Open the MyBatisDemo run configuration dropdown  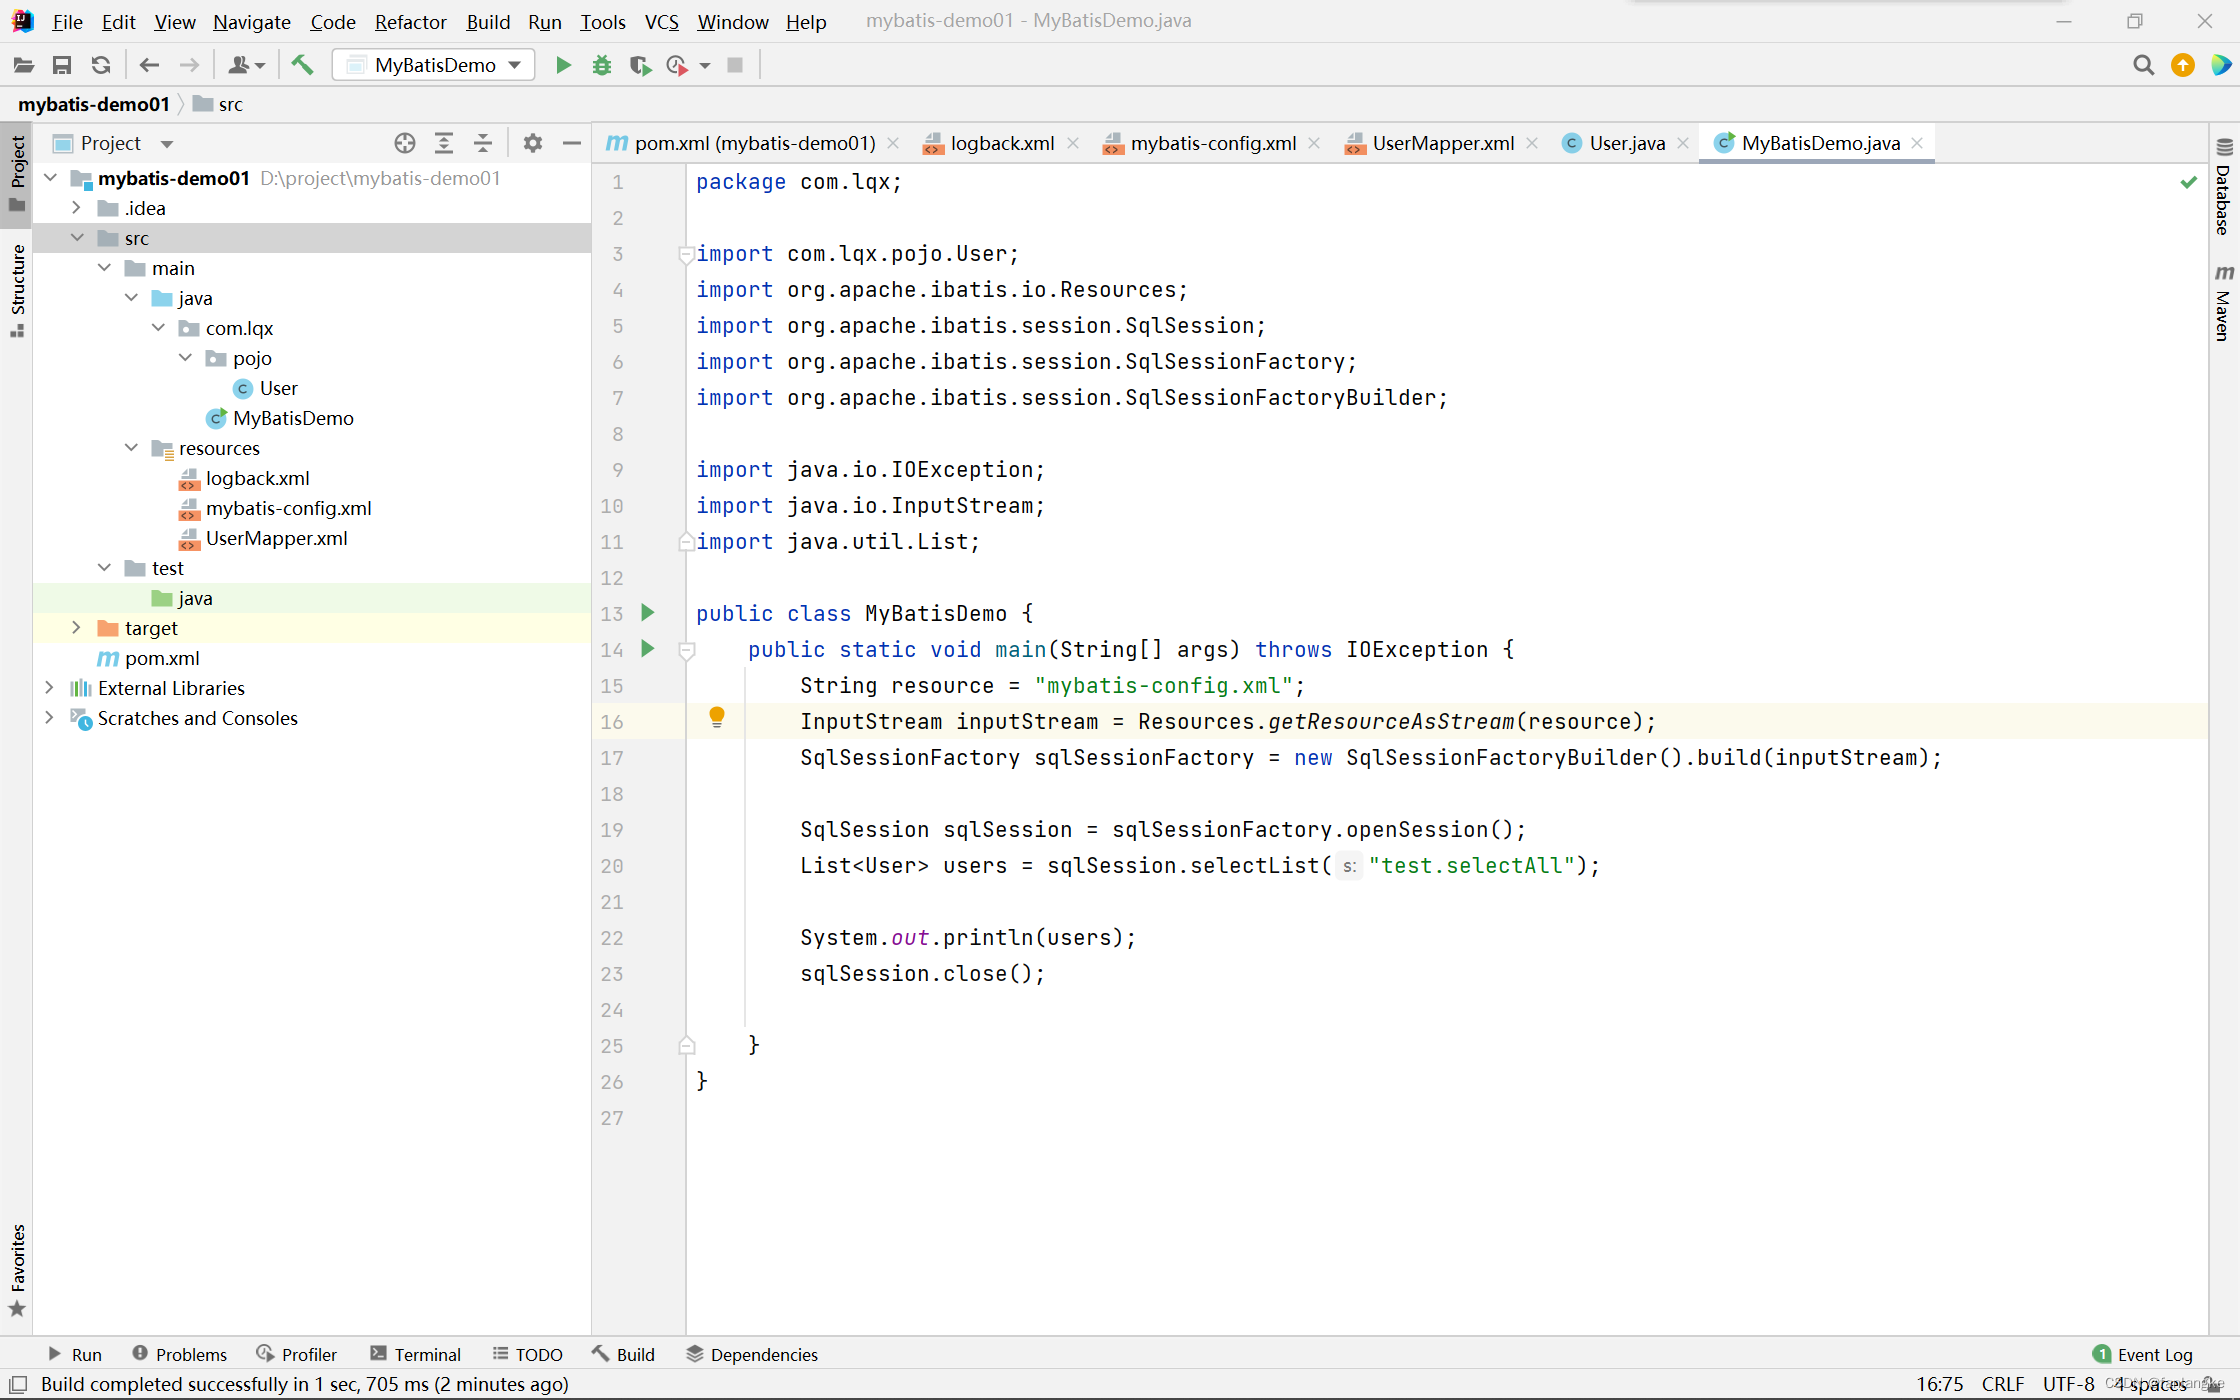pos(434,65)
